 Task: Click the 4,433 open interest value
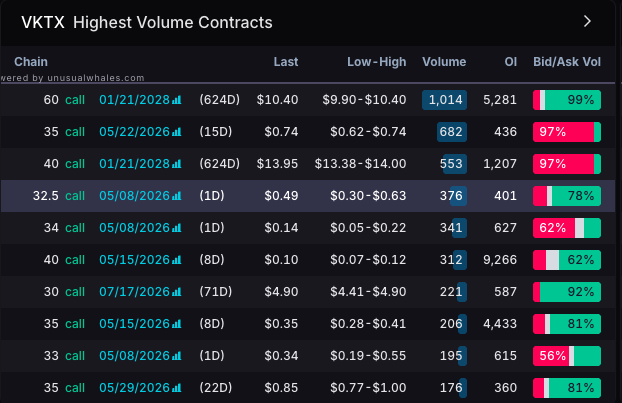(x=500, y=324)
